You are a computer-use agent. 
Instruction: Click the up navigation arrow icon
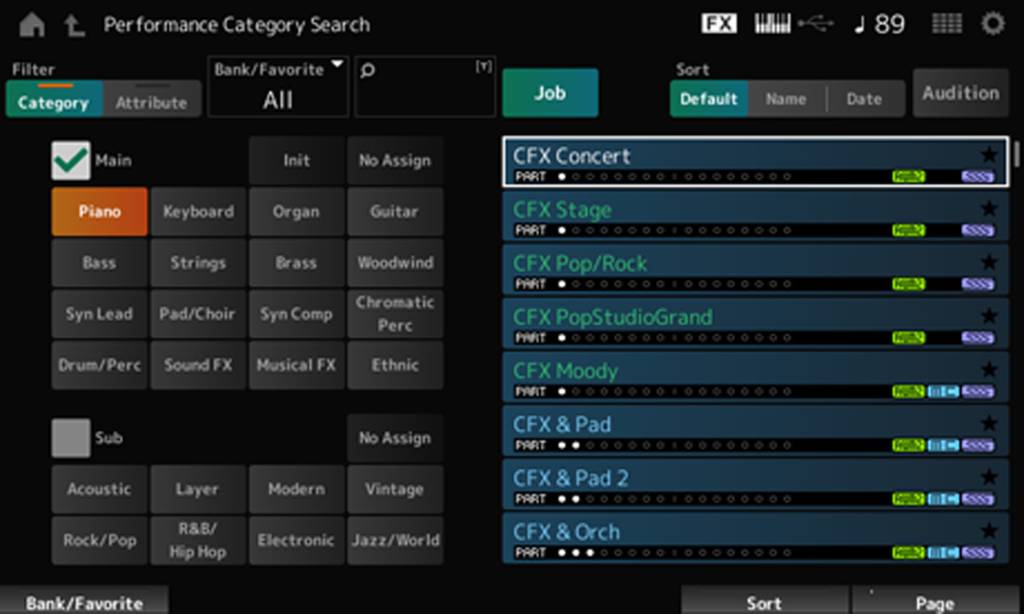pyautogui.click(x=72, y=24)
